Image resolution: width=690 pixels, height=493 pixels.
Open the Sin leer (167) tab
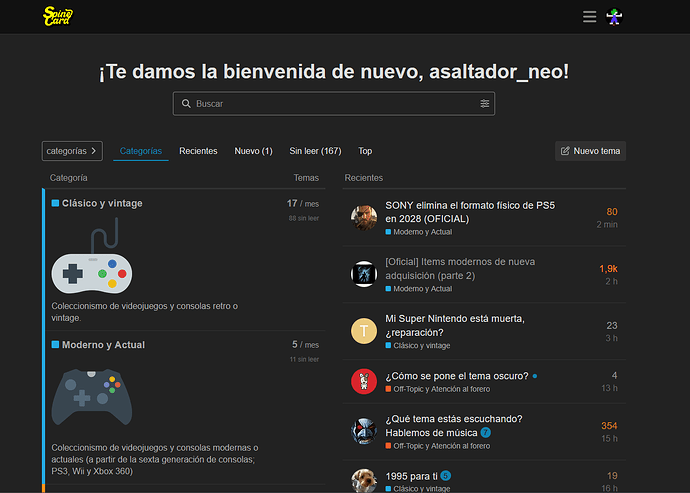pyautogui.click(x=315, y=151)
